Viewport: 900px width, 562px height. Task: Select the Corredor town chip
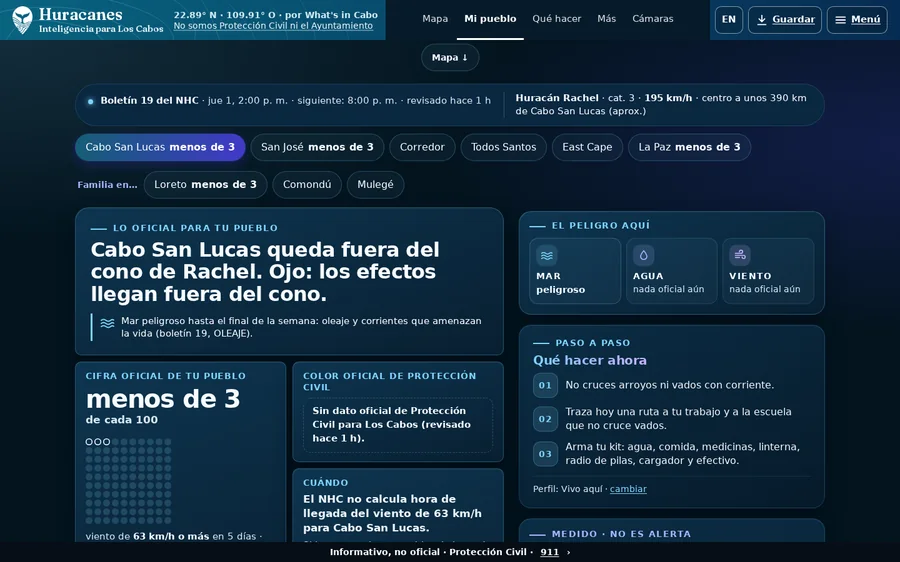[x=422, y=147]
